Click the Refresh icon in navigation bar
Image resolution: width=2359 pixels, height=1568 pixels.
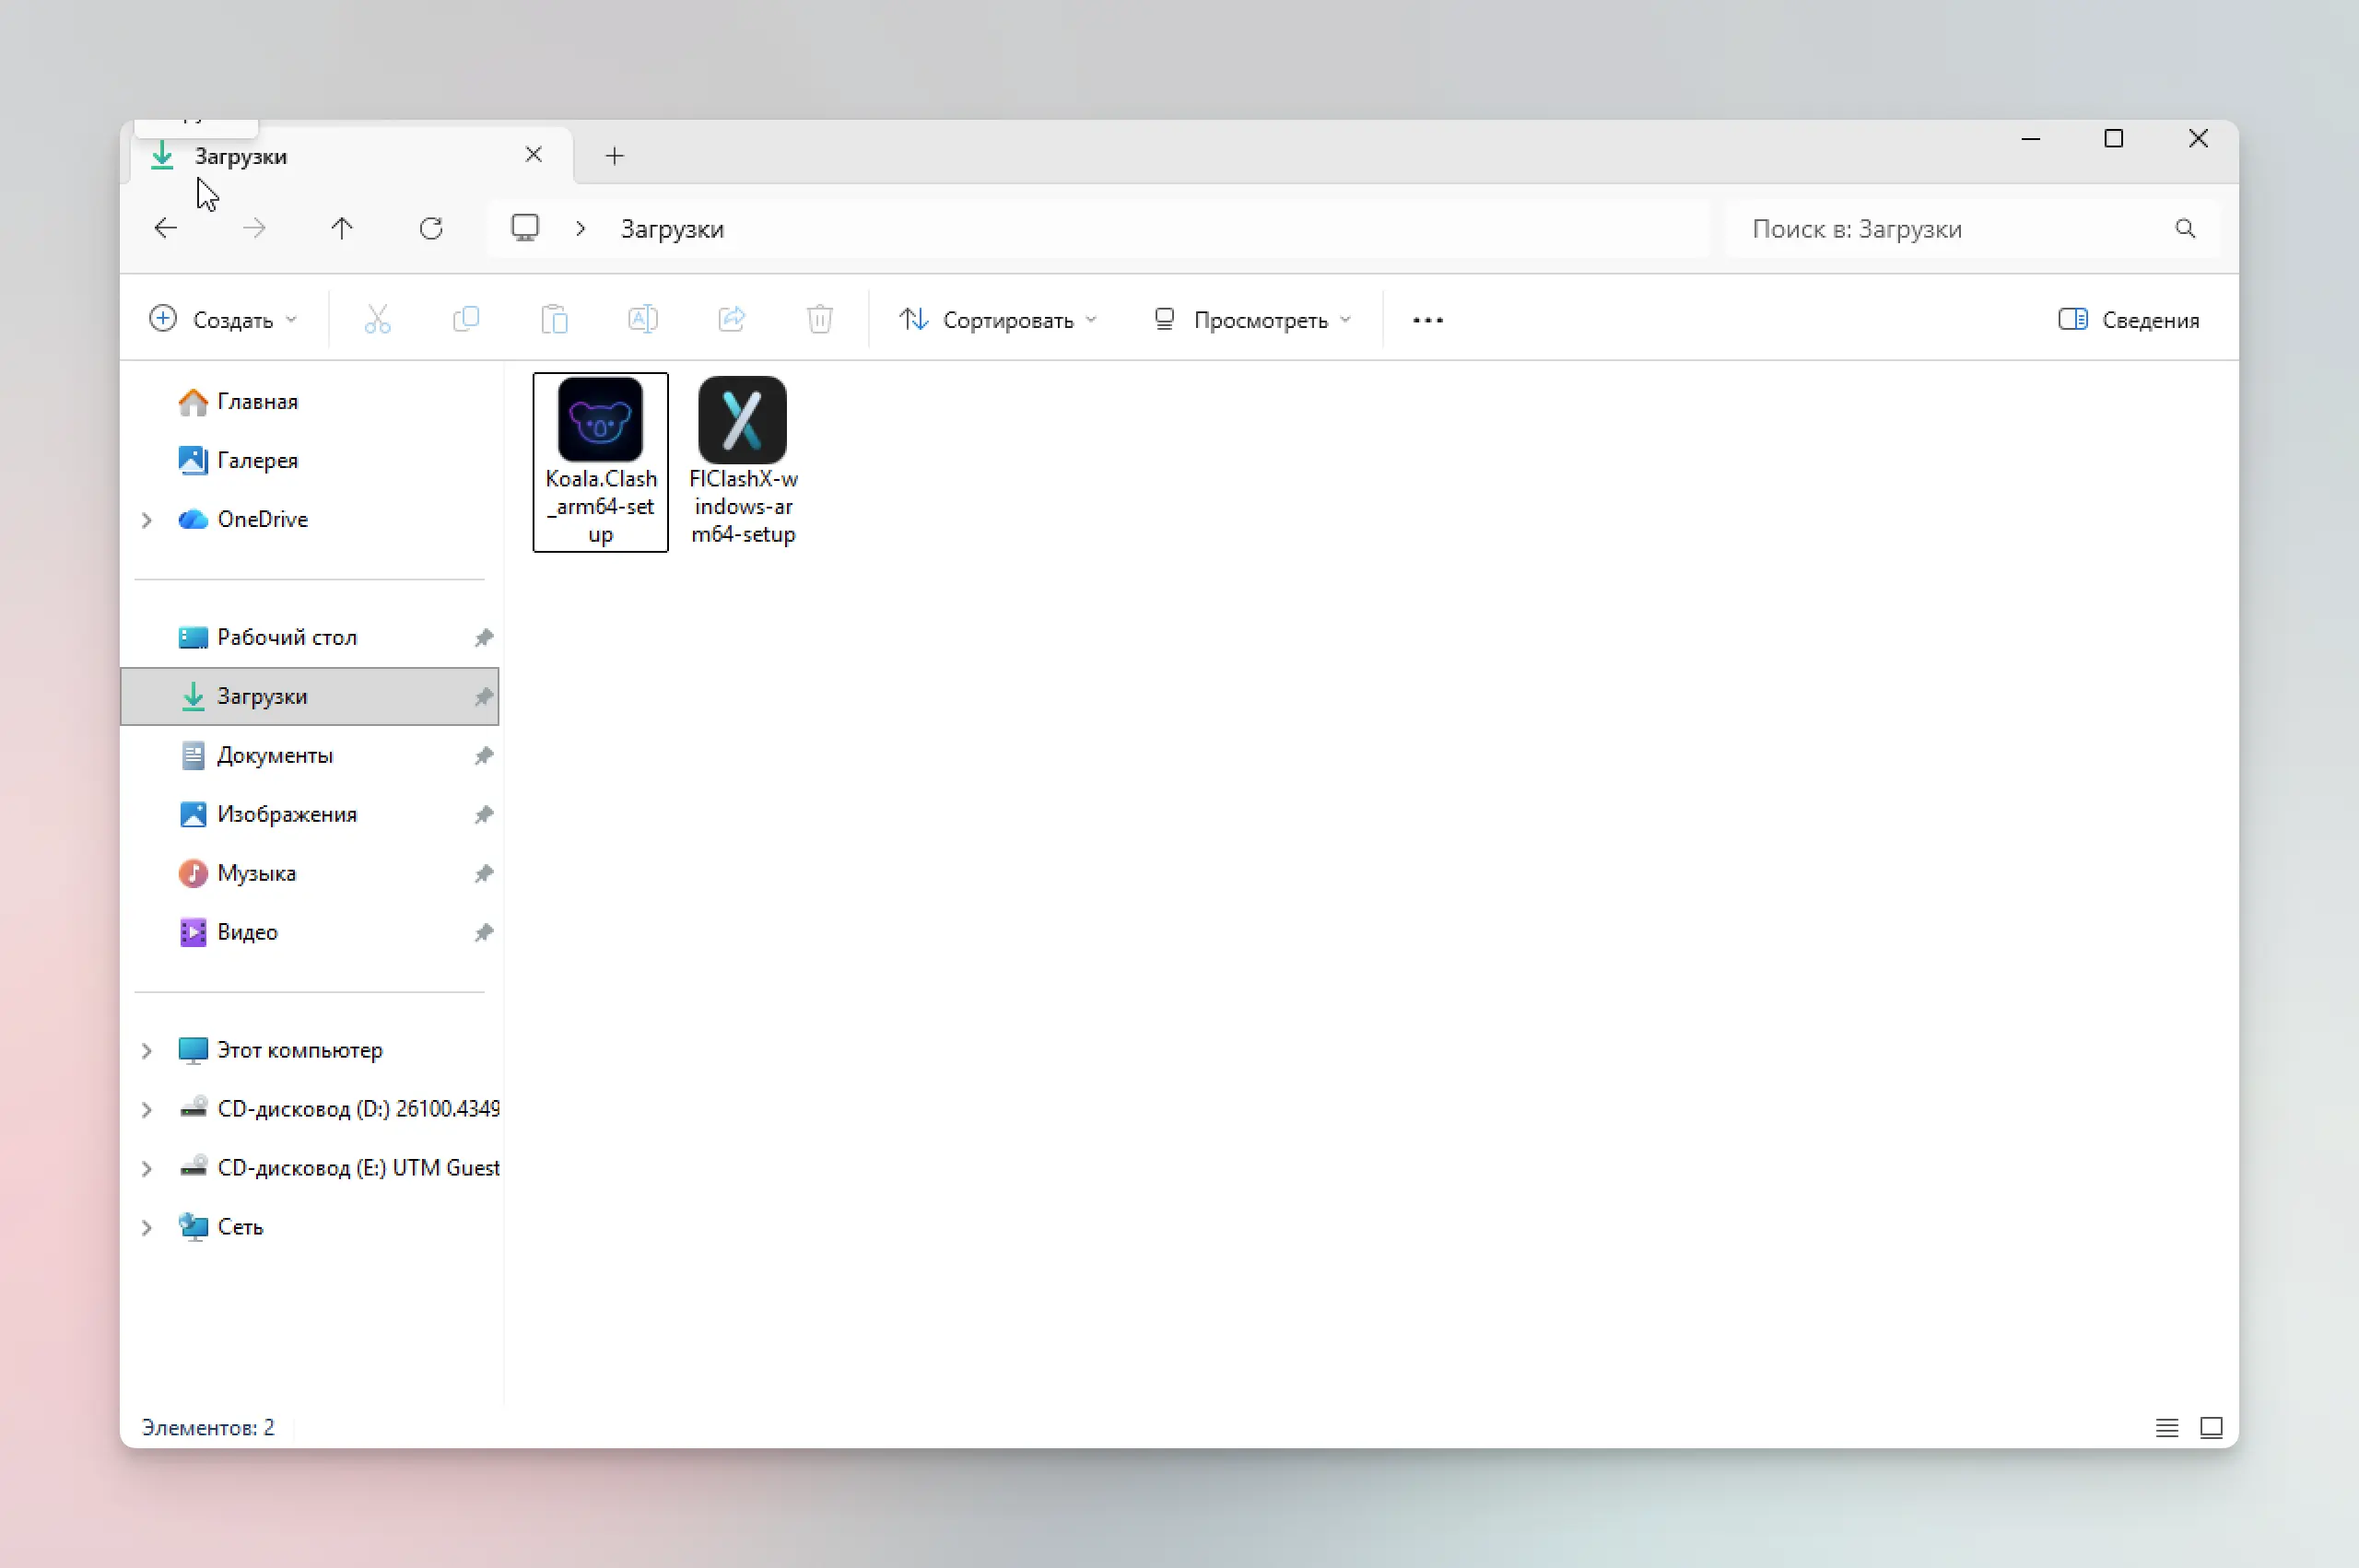pyautogui.click(x=431, y=229)
